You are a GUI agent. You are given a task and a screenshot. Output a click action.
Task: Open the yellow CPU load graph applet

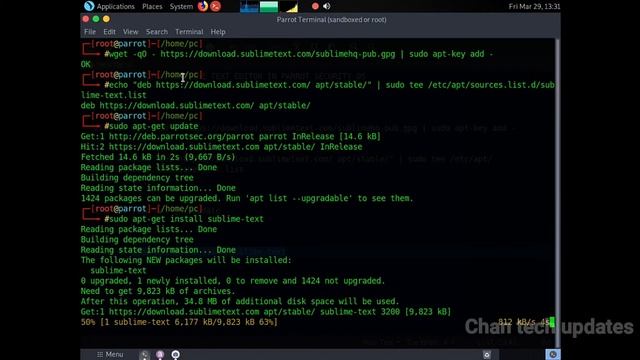289,7
